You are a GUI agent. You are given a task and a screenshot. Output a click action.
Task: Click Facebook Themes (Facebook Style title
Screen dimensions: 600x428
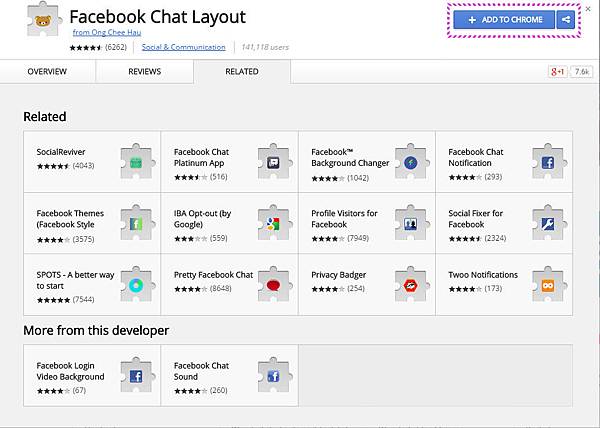click(70, 219)
